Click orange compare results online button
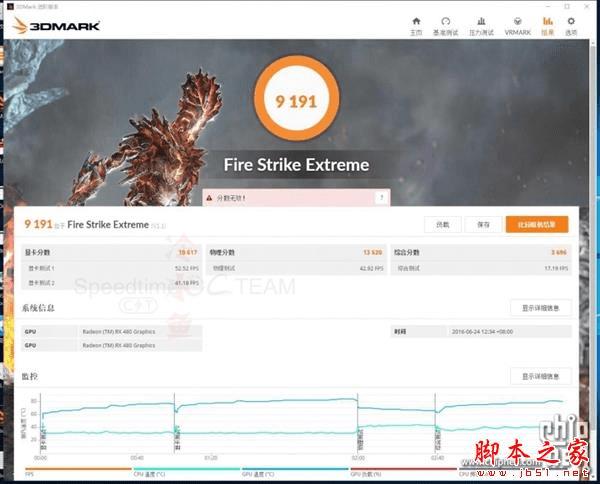The width and height of the screenshot is (600, 484). coord(537,225)
